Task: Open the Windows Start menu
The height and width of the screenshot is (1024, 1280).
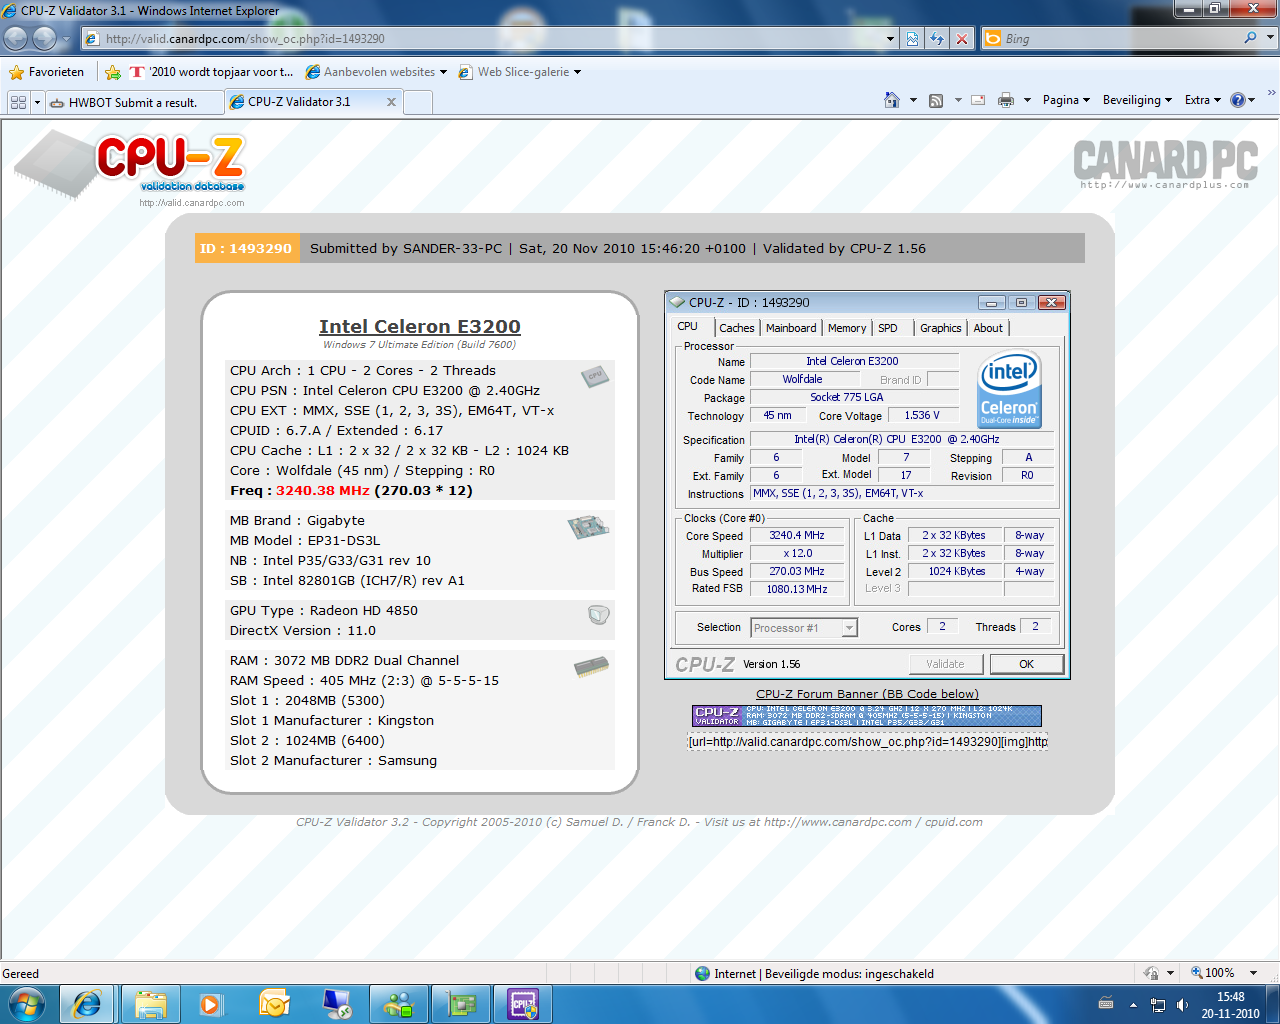Action: click(26, 1004)
